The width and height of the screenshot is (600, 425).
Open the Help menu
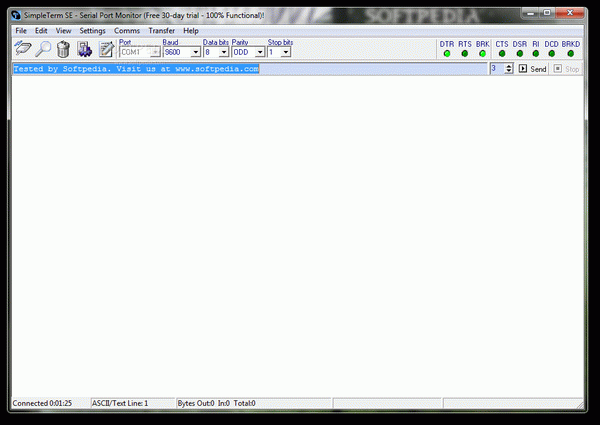pos(191,31)
